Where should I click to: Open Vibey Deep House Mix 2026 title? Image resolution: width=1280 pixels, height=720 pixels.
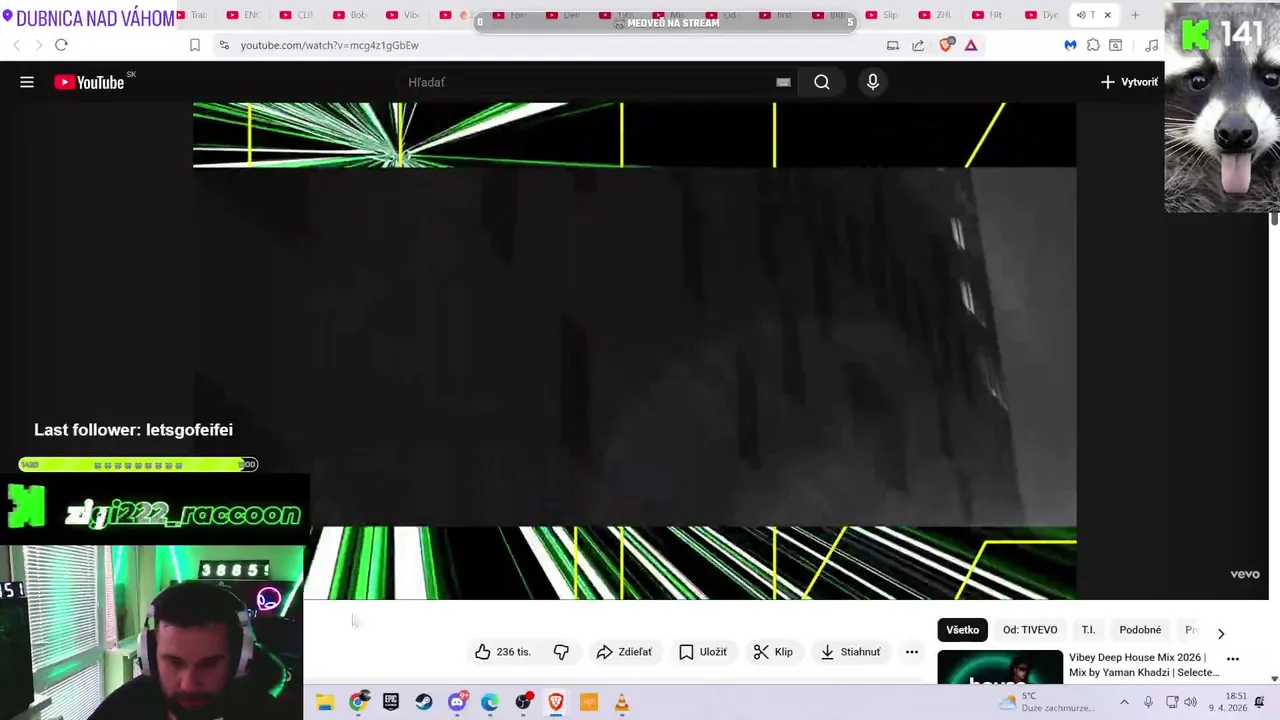point(1144,665)
